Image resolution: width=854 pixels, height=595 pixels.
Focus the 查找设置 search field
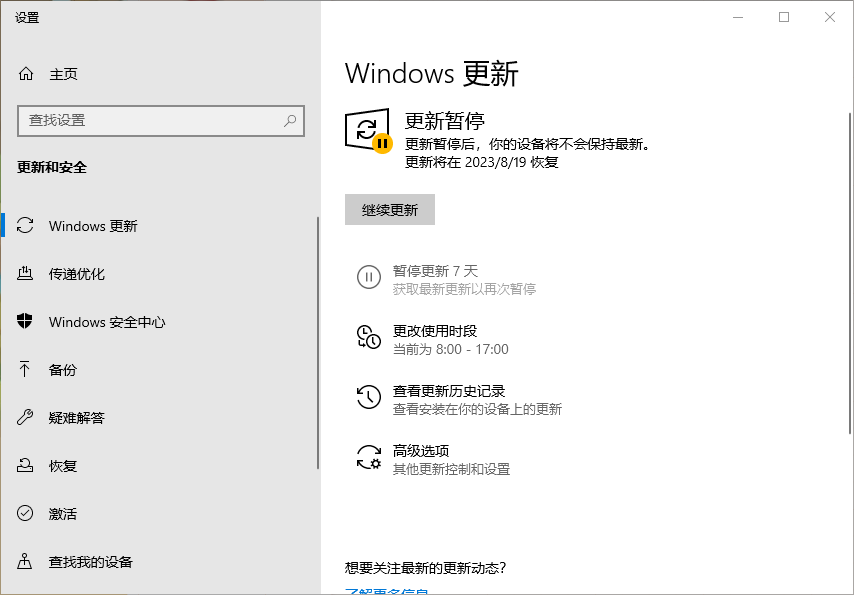(161, 120)
